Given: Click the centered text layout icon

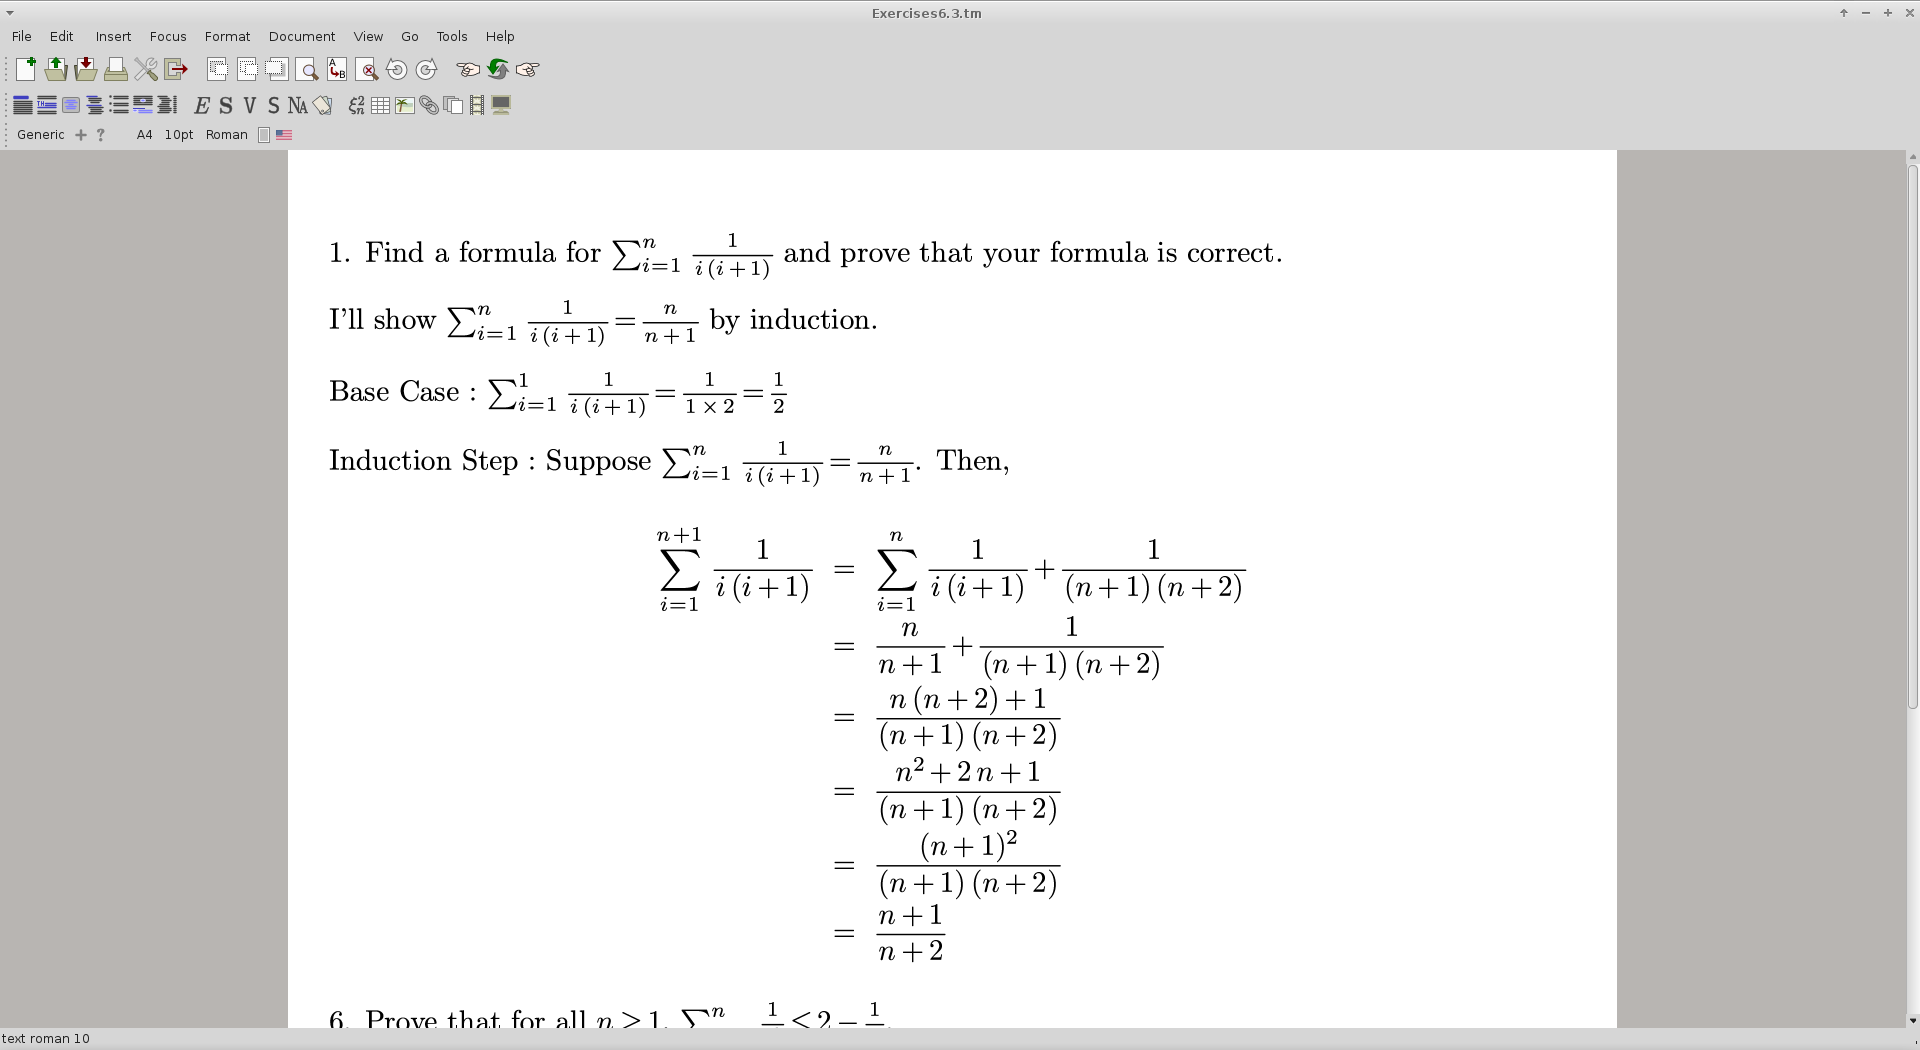Looking at the screenshot, I should pyautogui.click(x=94, y=105).
